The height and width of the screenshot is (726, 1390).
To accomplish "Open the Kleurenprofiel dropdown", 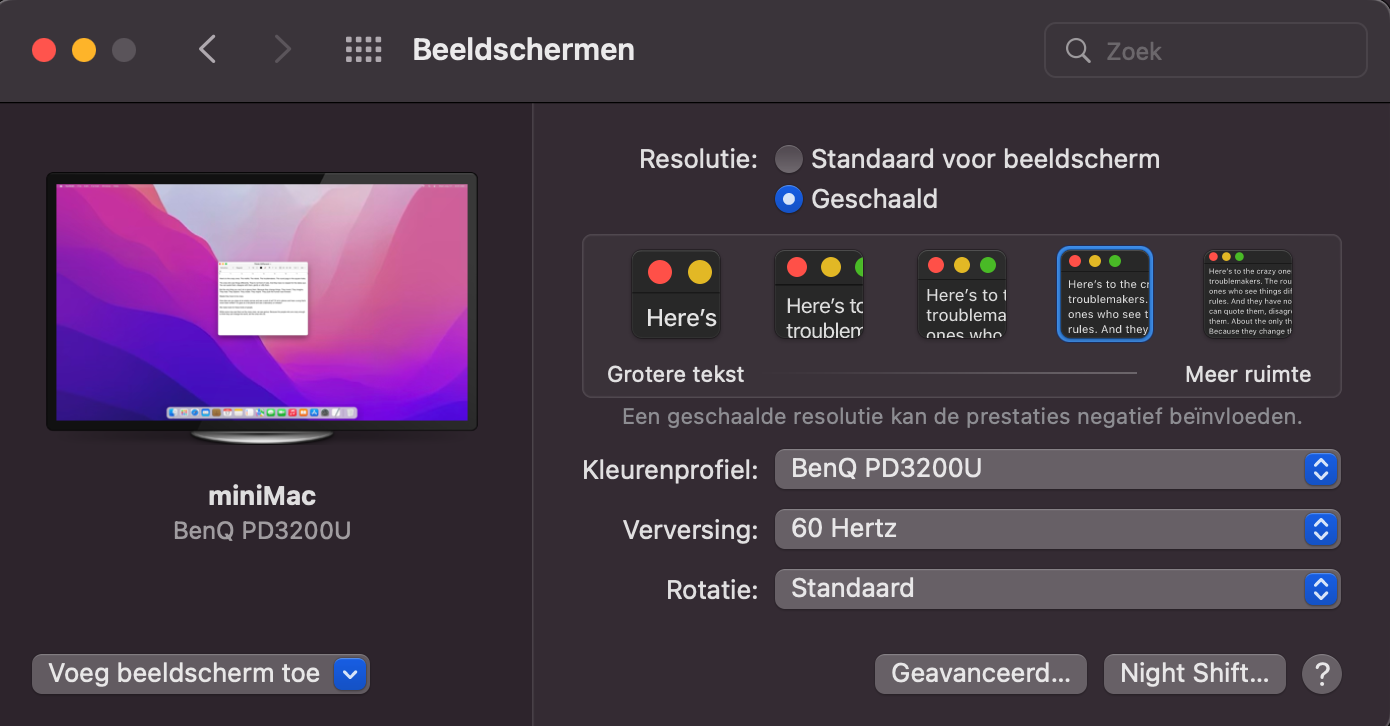I will [x=1057, y=468].
